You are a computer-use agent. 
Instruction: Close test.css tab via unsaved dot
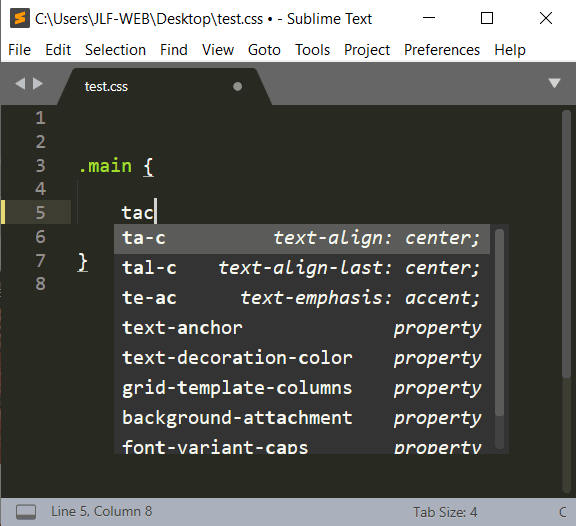pos(238,86)
